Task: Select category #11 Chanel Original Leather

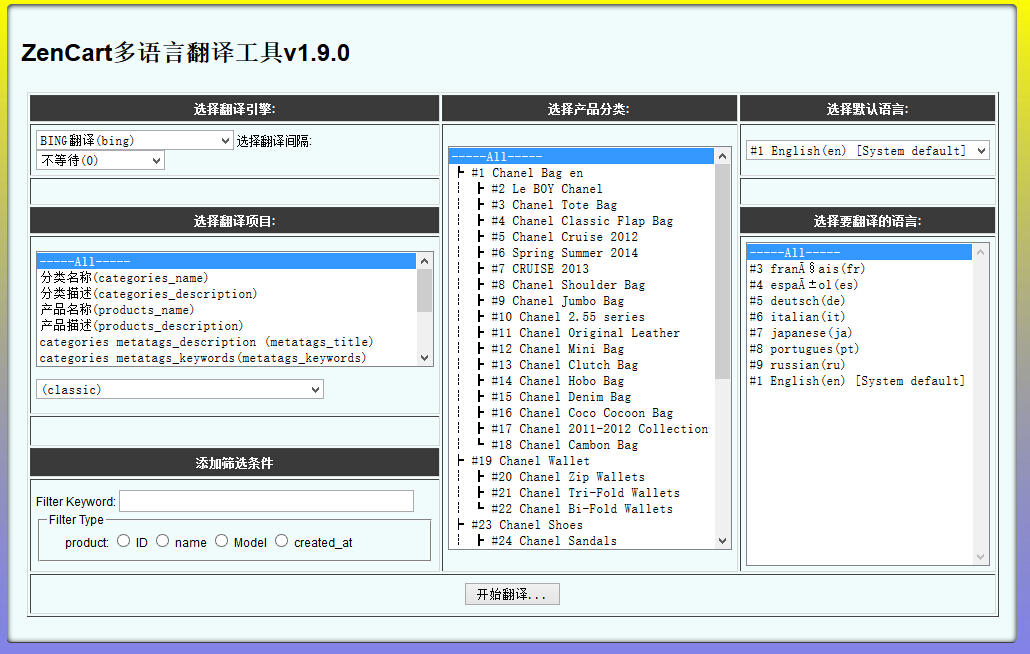Action: (581, 333)
